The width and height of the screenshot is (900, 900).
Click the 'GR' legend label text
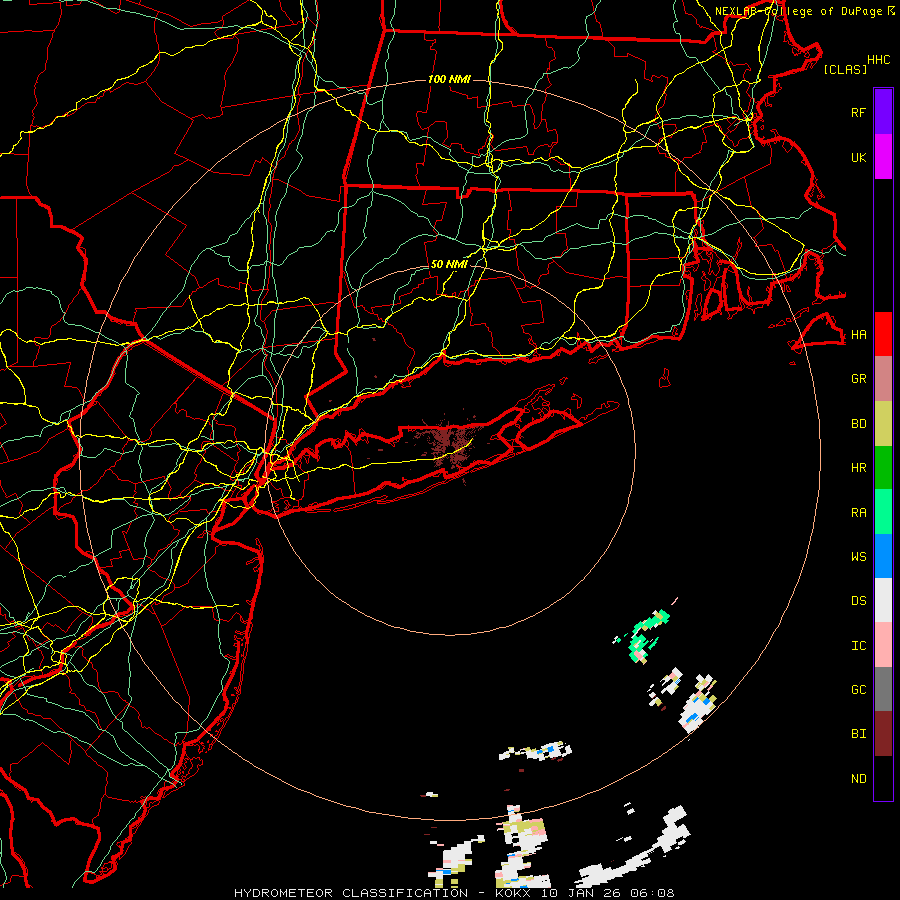coord(858,379)
